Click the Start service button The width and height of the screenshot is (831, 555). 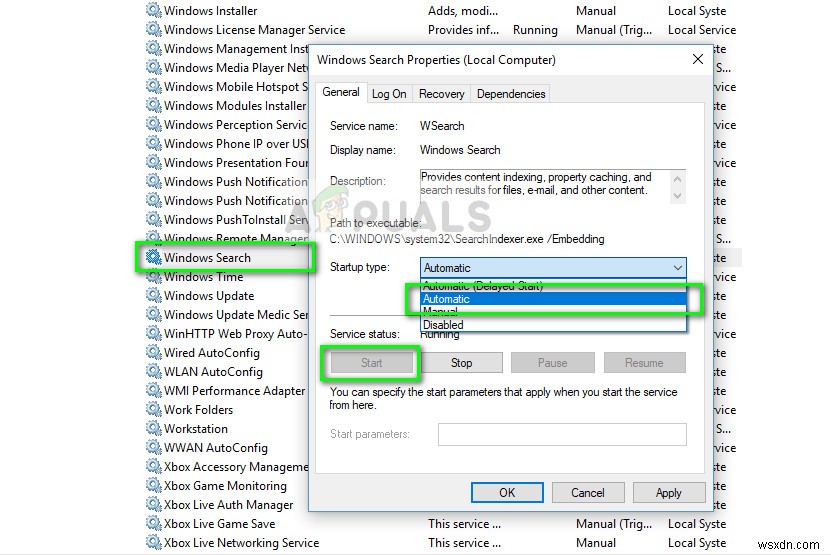pyautogui.click(x=372, y=363)
